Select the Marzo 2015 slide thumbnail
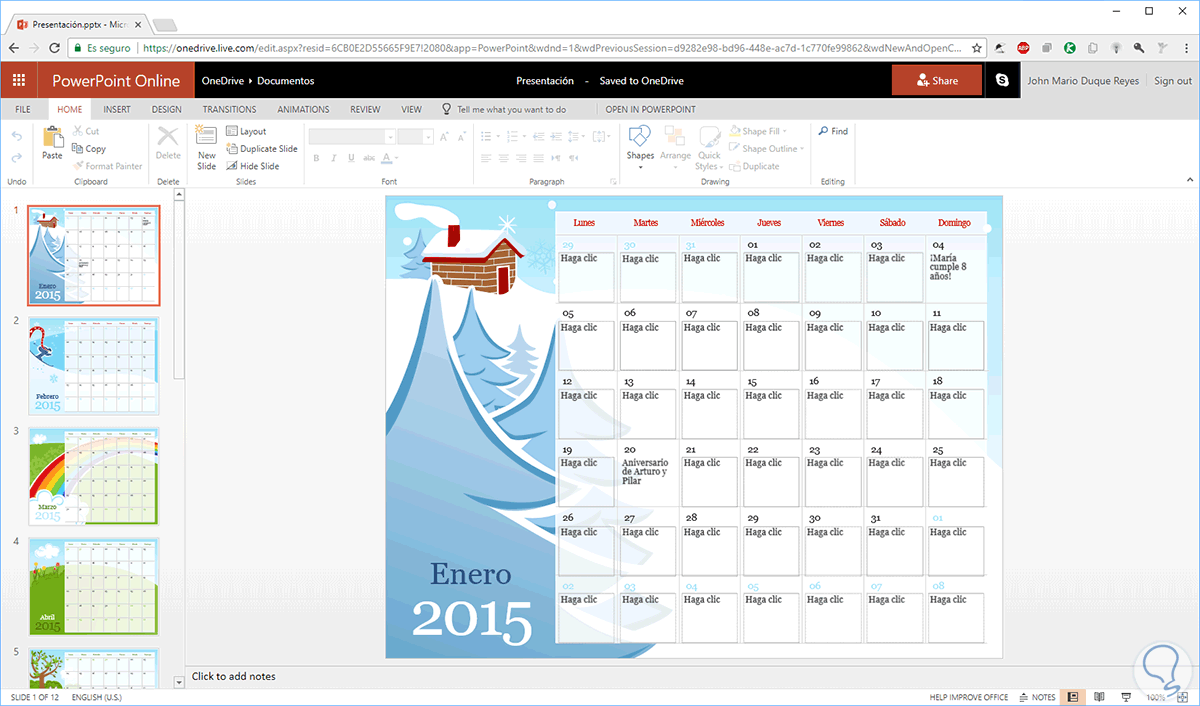 click(93, 476)
